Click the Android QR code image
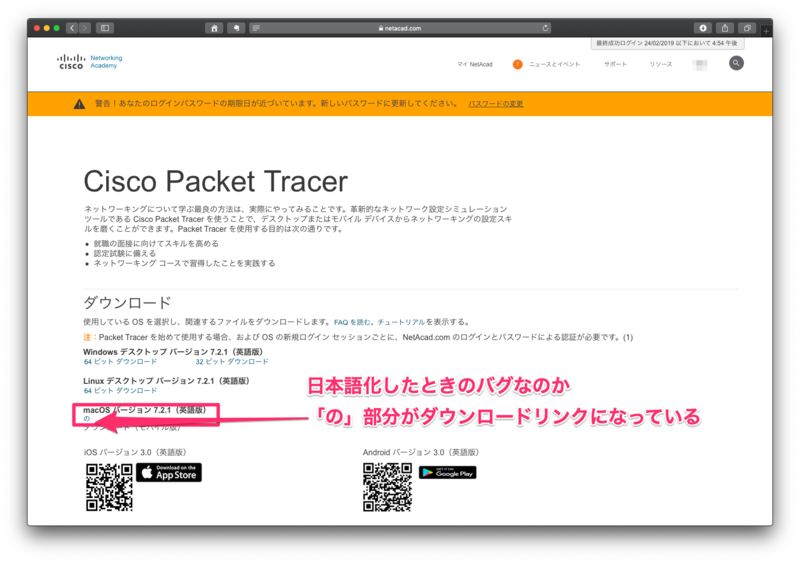 (x=387, y=487)
